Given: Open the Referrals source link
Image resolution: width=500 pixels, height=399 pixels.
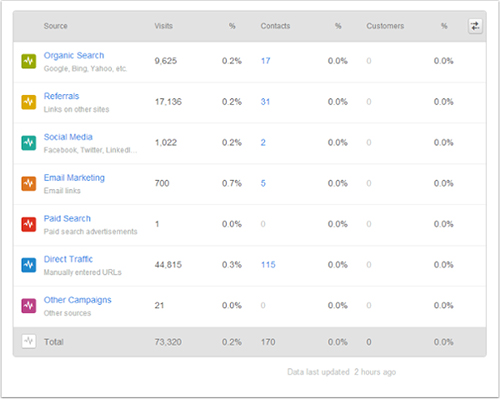Looking at the screenshot, I should (x=61, y=96).
